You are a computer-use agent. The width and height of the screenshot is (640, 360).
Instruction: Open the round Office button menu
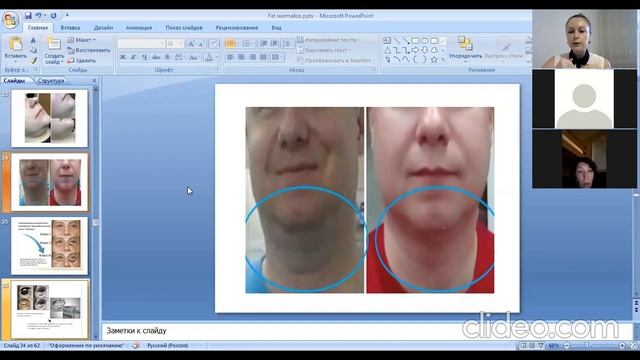[x=11, y=20]
